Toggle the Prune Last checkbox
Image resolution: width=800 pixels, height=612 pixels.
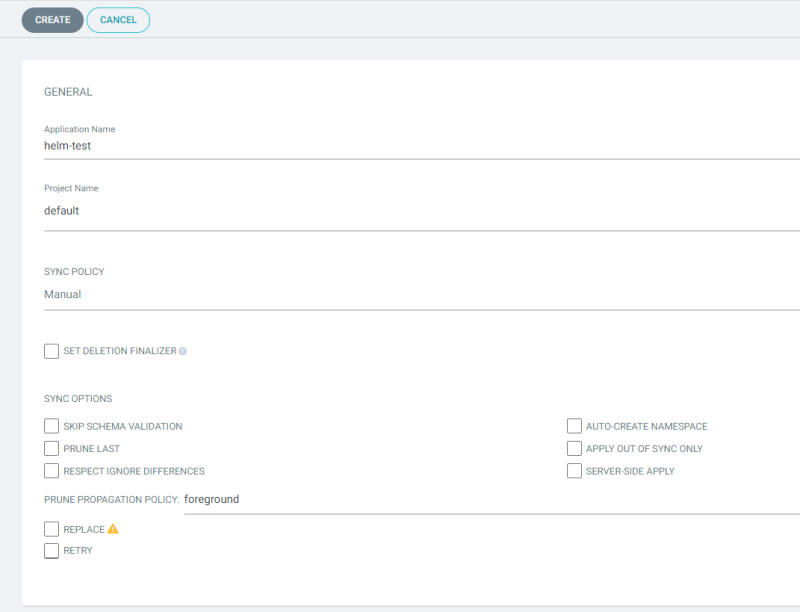pyautogui.click(x=52, y=449)
